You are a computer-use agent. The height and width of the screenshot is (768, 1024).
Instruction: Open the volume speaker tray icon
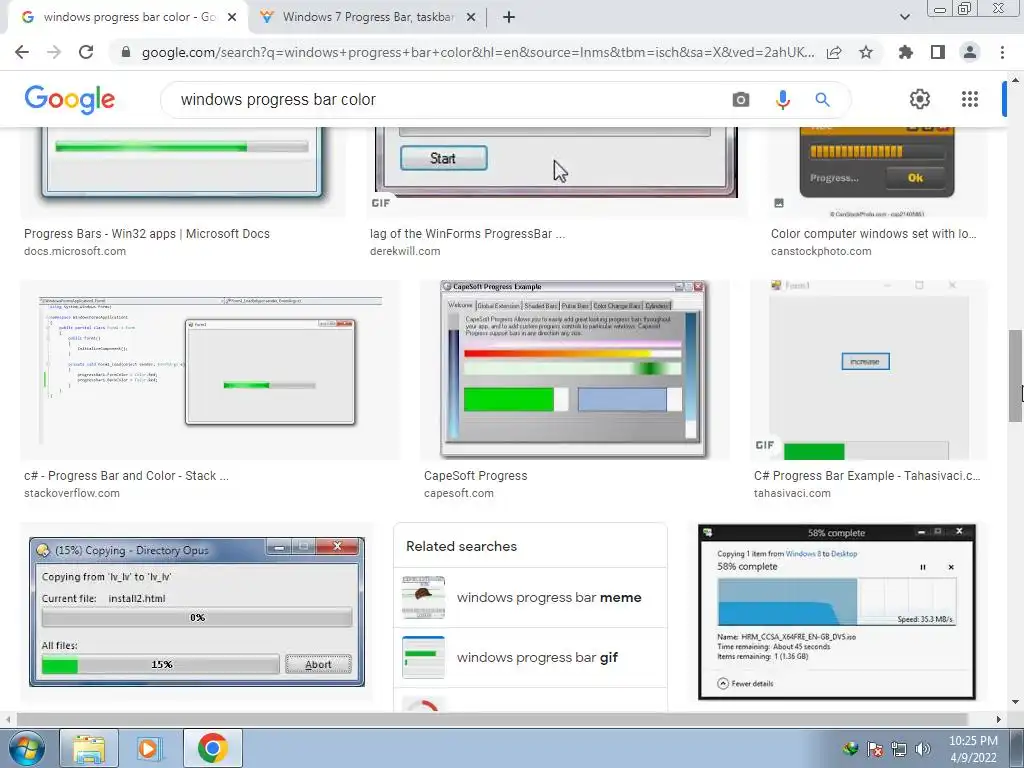[x=923, y=749]
